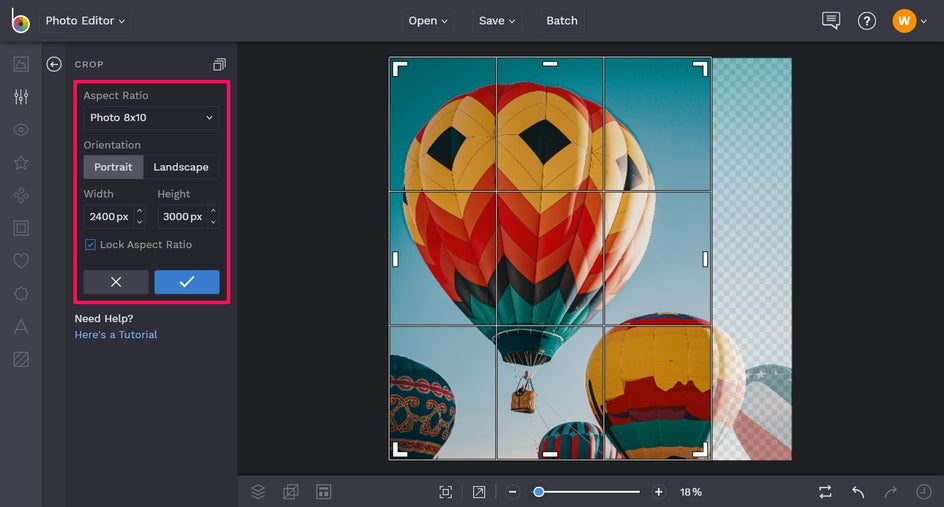This screenshot has height=507, width=944.
Task: Open the Photo Editor dropdown
Action: click(x=85, y=21)
